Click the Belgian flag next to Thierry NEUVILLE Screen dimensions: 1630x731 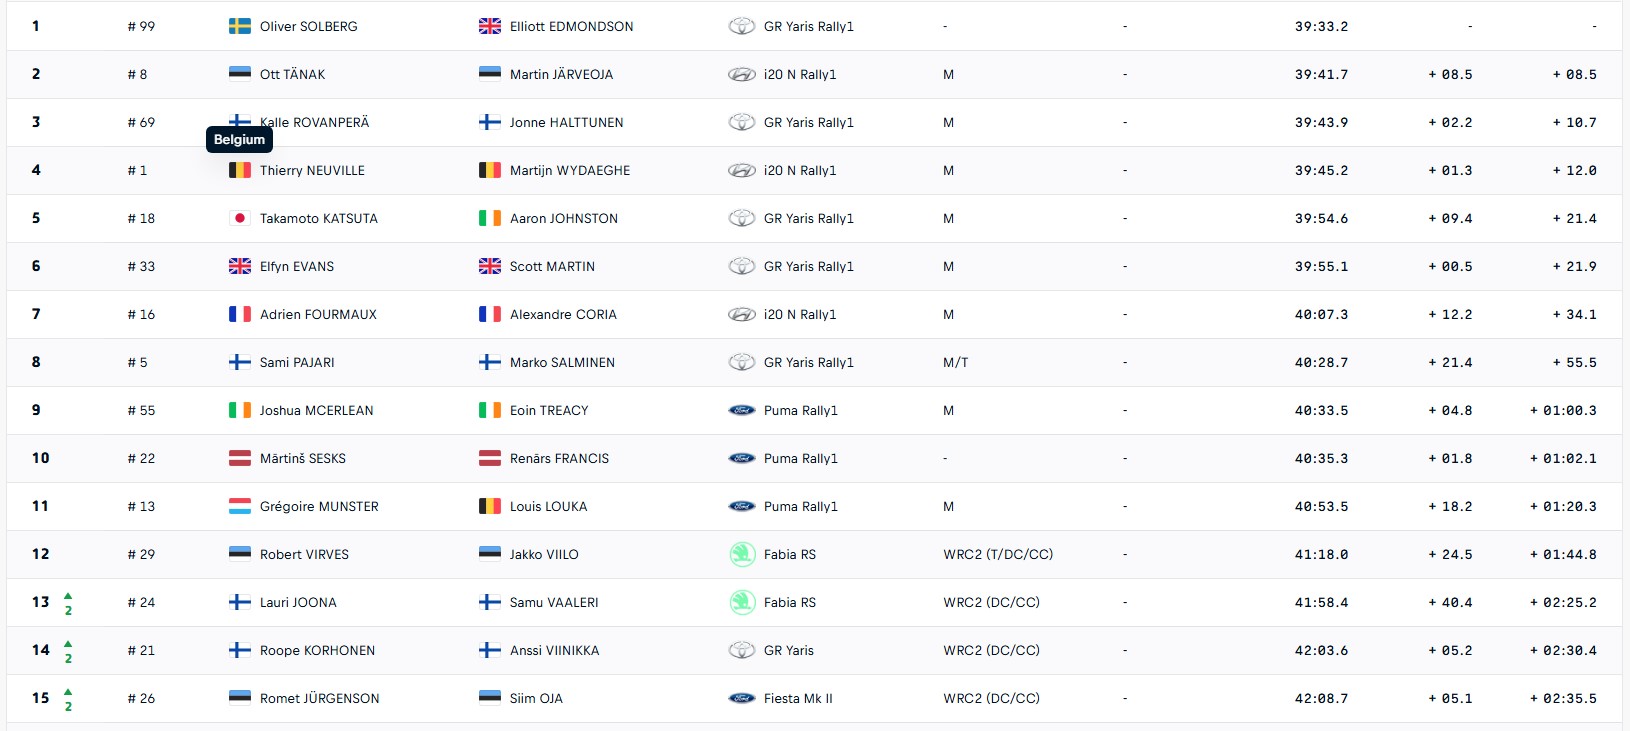coord(240,170)
